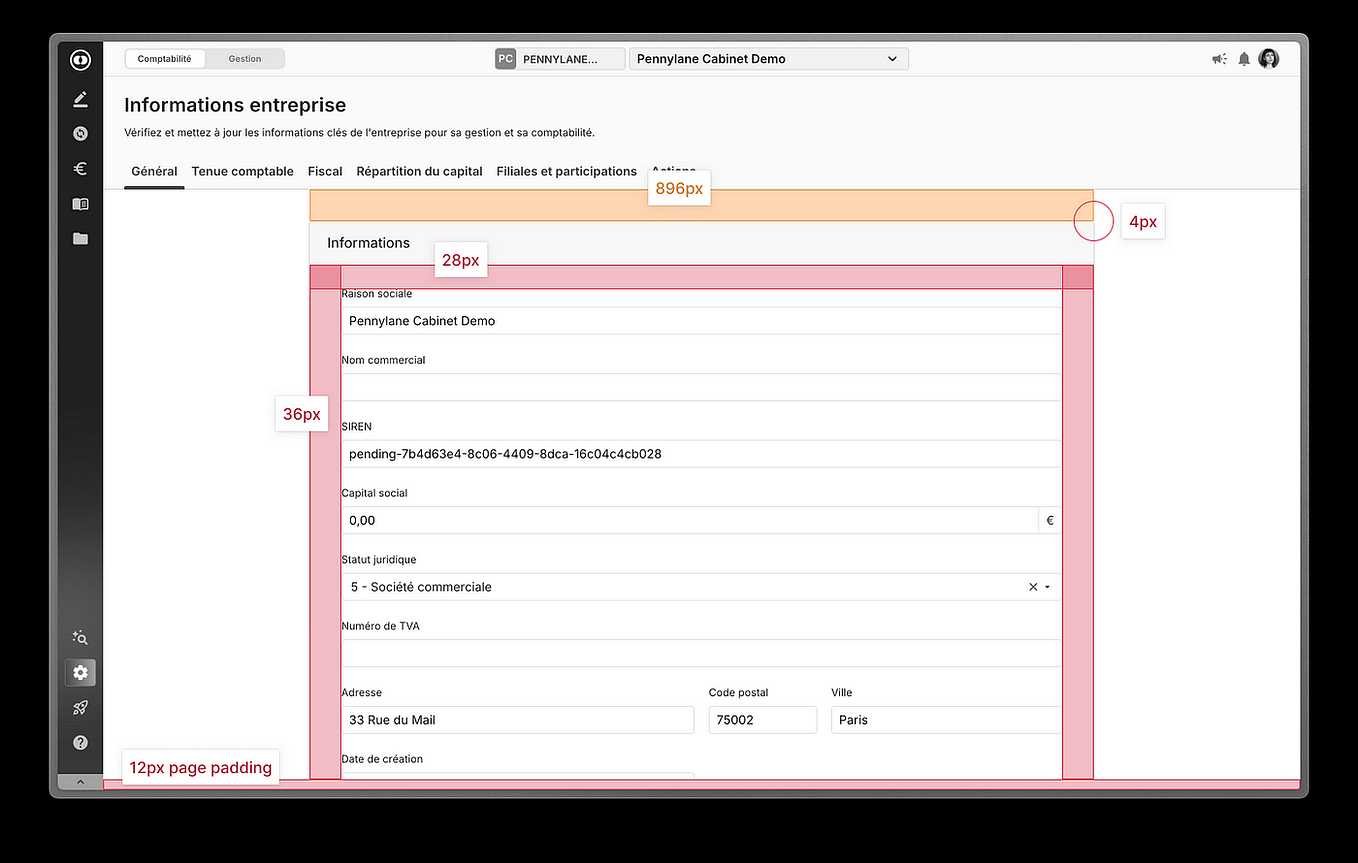Clear the Statut juridique selection with the X
Image resolution: width=1358 pixels, height=863 pixels.
pyautogui.click(x=1034, y=587)
